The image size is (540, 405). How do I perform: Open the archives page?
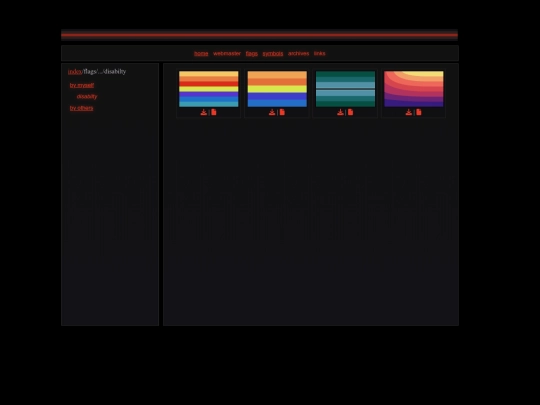tap(299, 53)
